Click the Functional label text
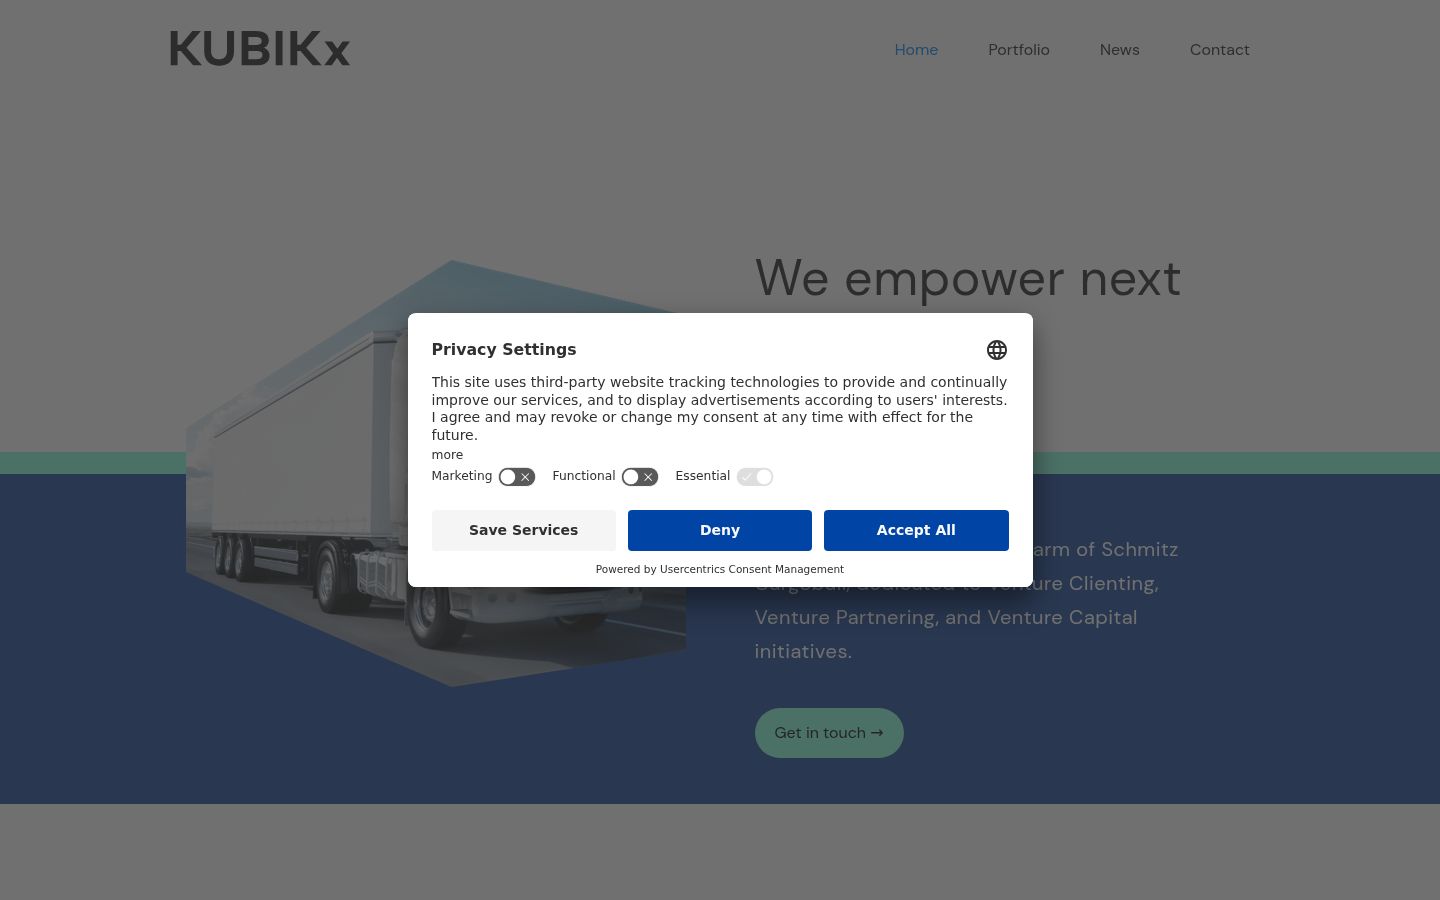Screen dimensions: 1440x900 pyautogui.click(x=584, y=476)
